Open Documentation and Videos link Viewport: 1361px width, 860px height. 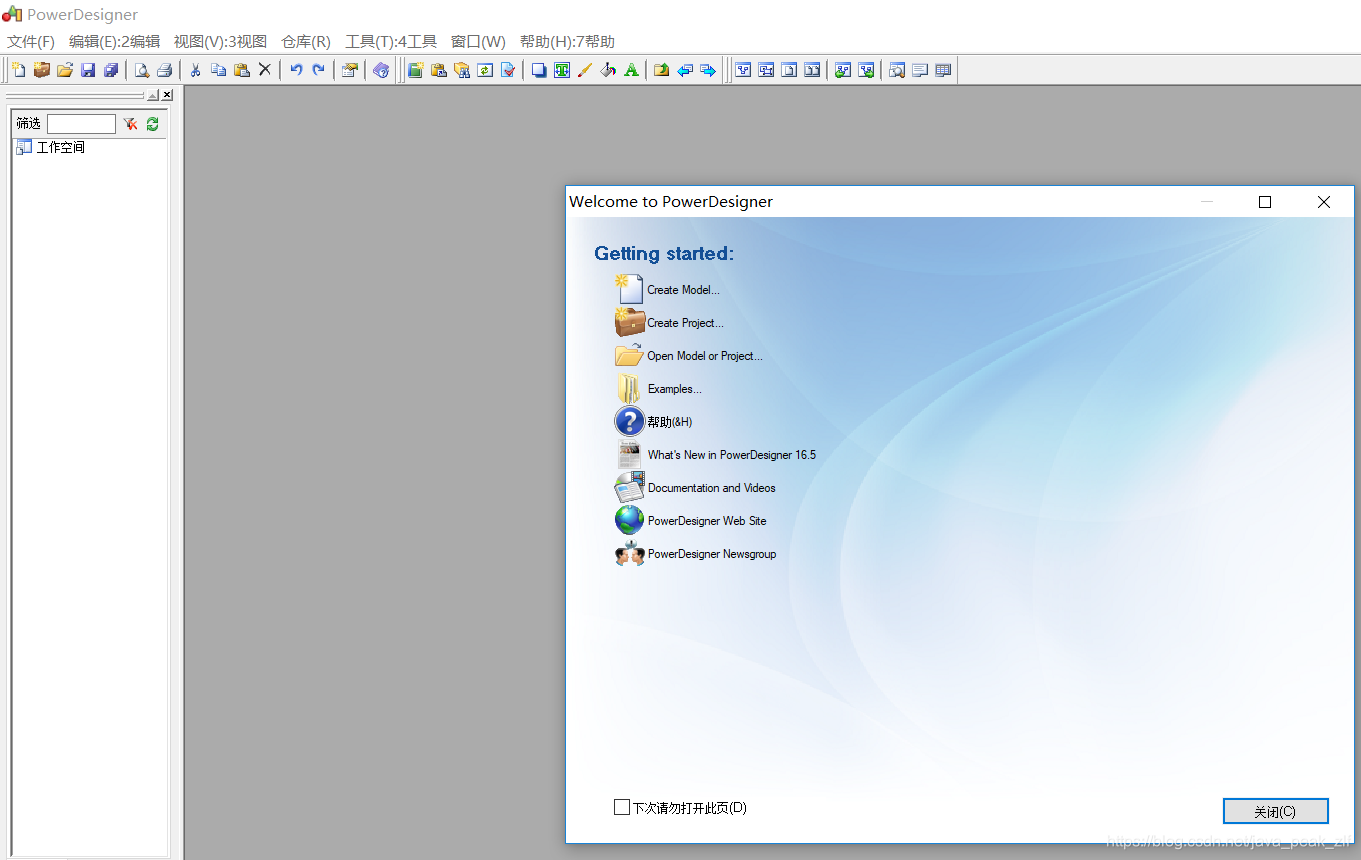(x=712, y=488)
